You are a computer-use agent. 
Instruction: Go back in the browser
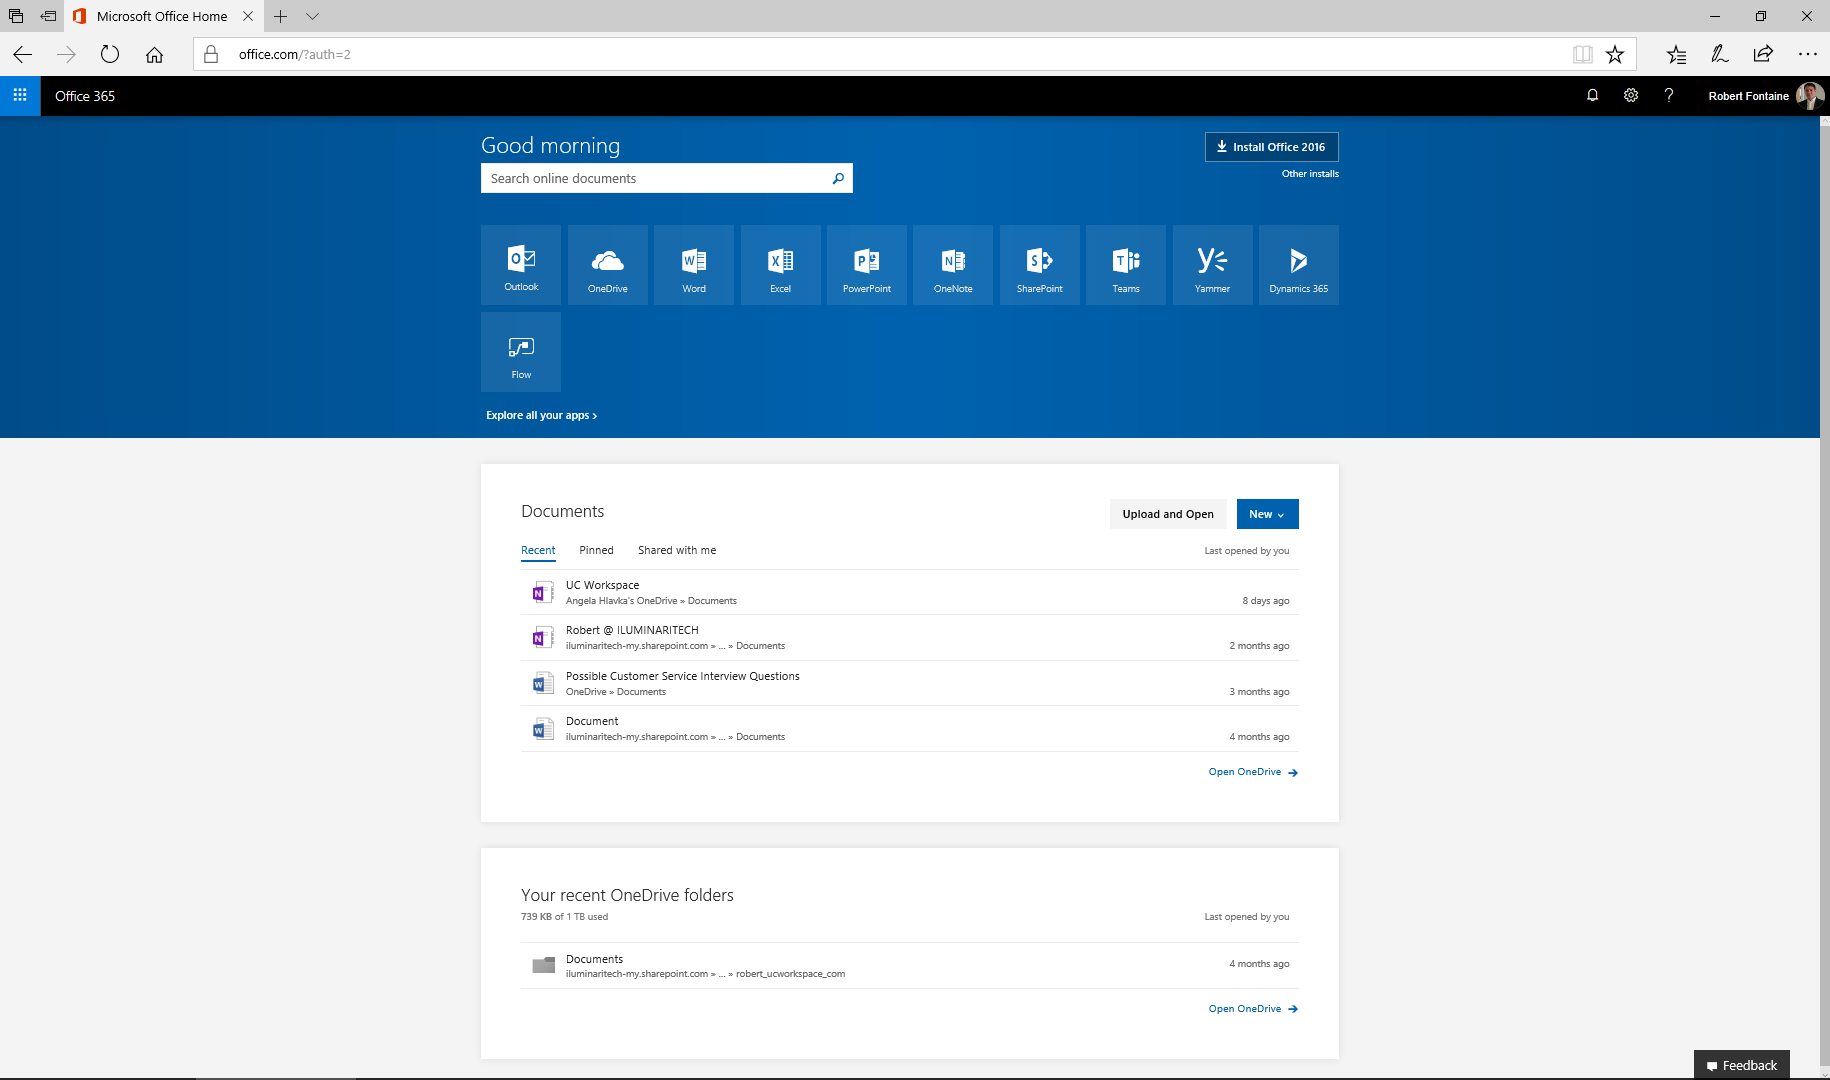[23, 54]
